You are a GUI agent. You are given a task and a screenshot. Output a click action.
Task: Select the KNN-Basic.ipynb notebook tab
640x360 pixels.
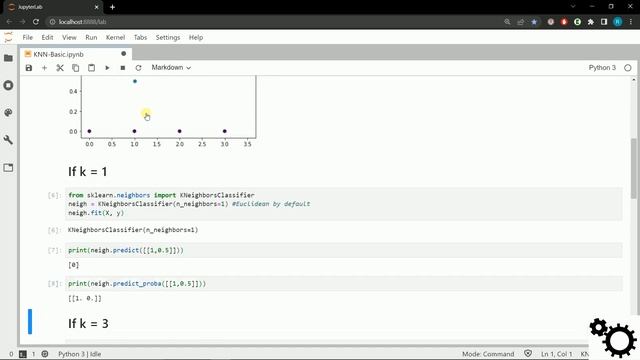76,54
